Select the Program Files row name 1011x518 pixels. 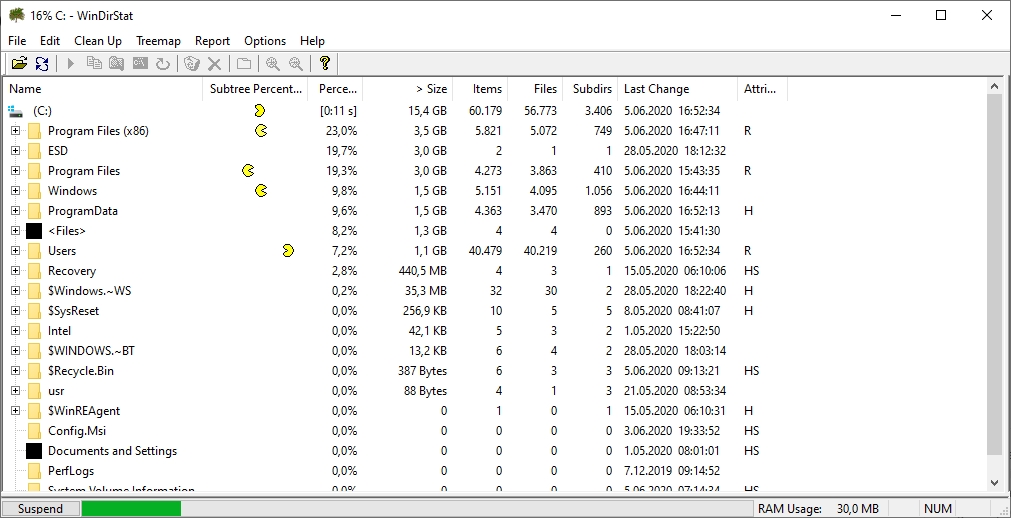(84, 171)
